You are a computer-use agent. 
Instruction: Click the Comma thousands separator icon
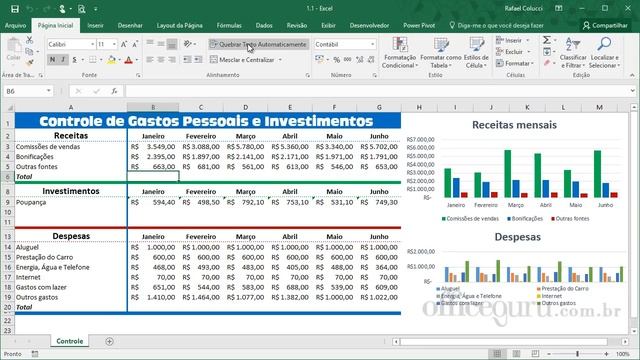click(348, 60)
